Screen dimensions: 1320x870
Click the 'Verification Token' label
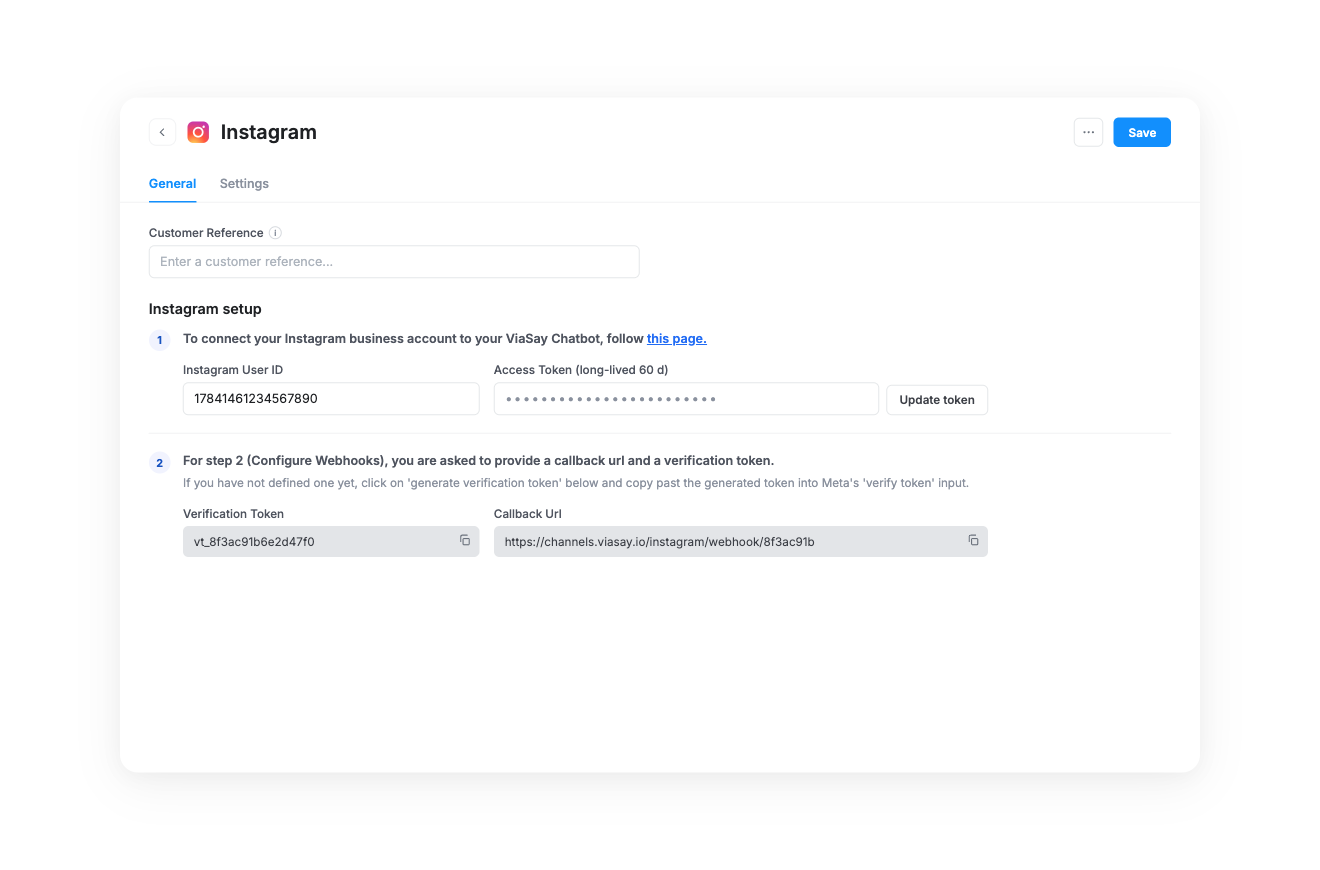233,514
